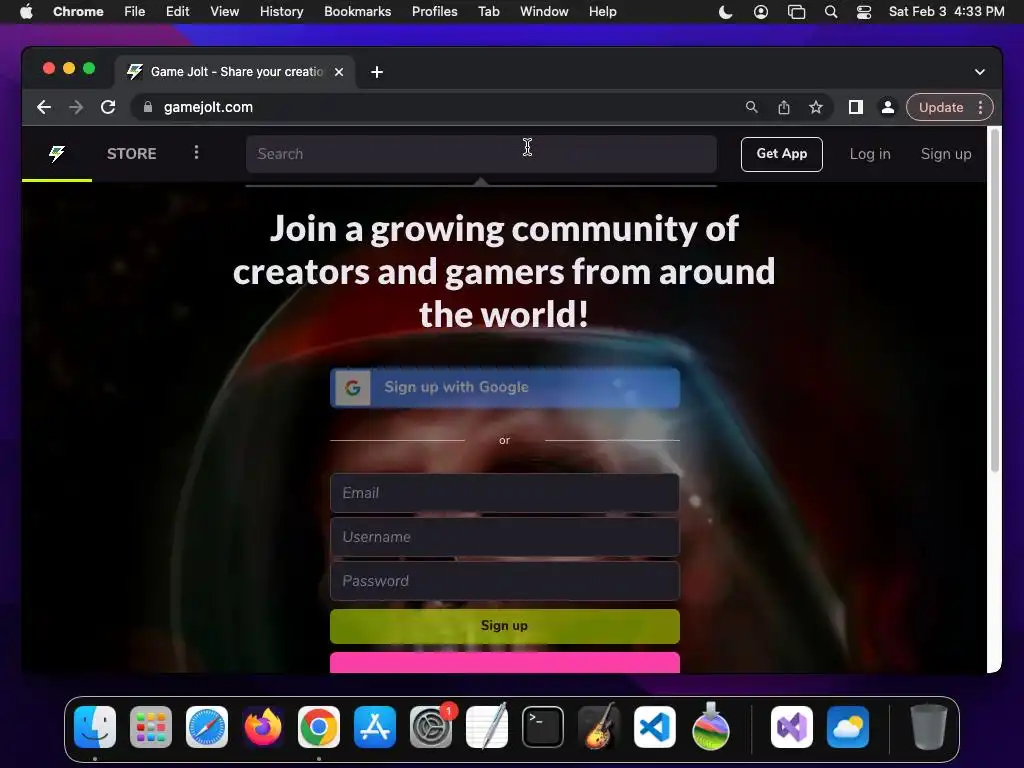Focus the Game Jolt Search field
This screenshot has width=1024, height=768.
coord(481,154)
